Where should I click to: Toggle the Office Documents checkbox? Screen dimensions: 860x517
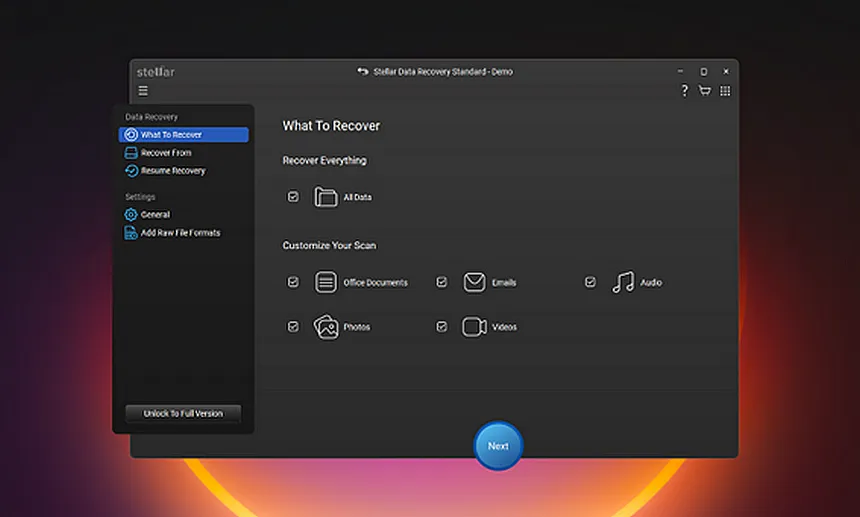pos(293,282)
